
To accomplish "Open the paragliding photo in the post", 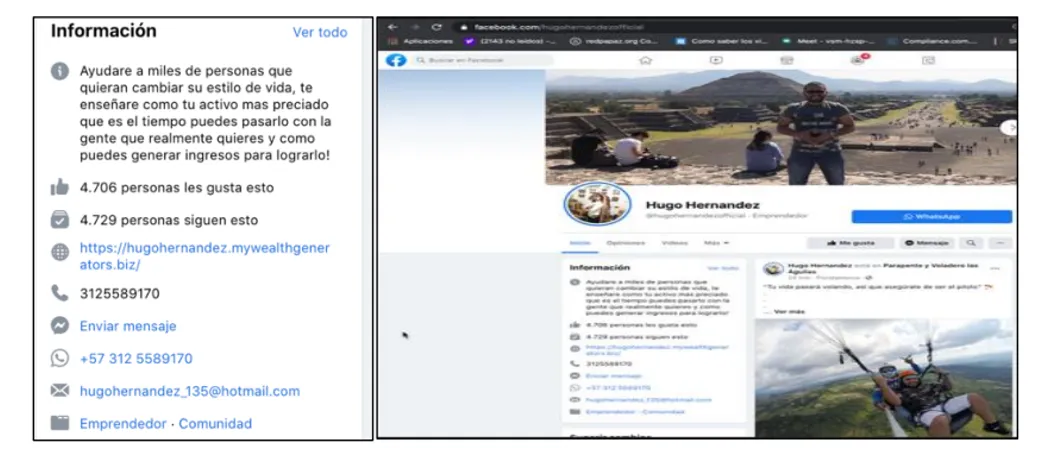I will [x=883, y=377].
